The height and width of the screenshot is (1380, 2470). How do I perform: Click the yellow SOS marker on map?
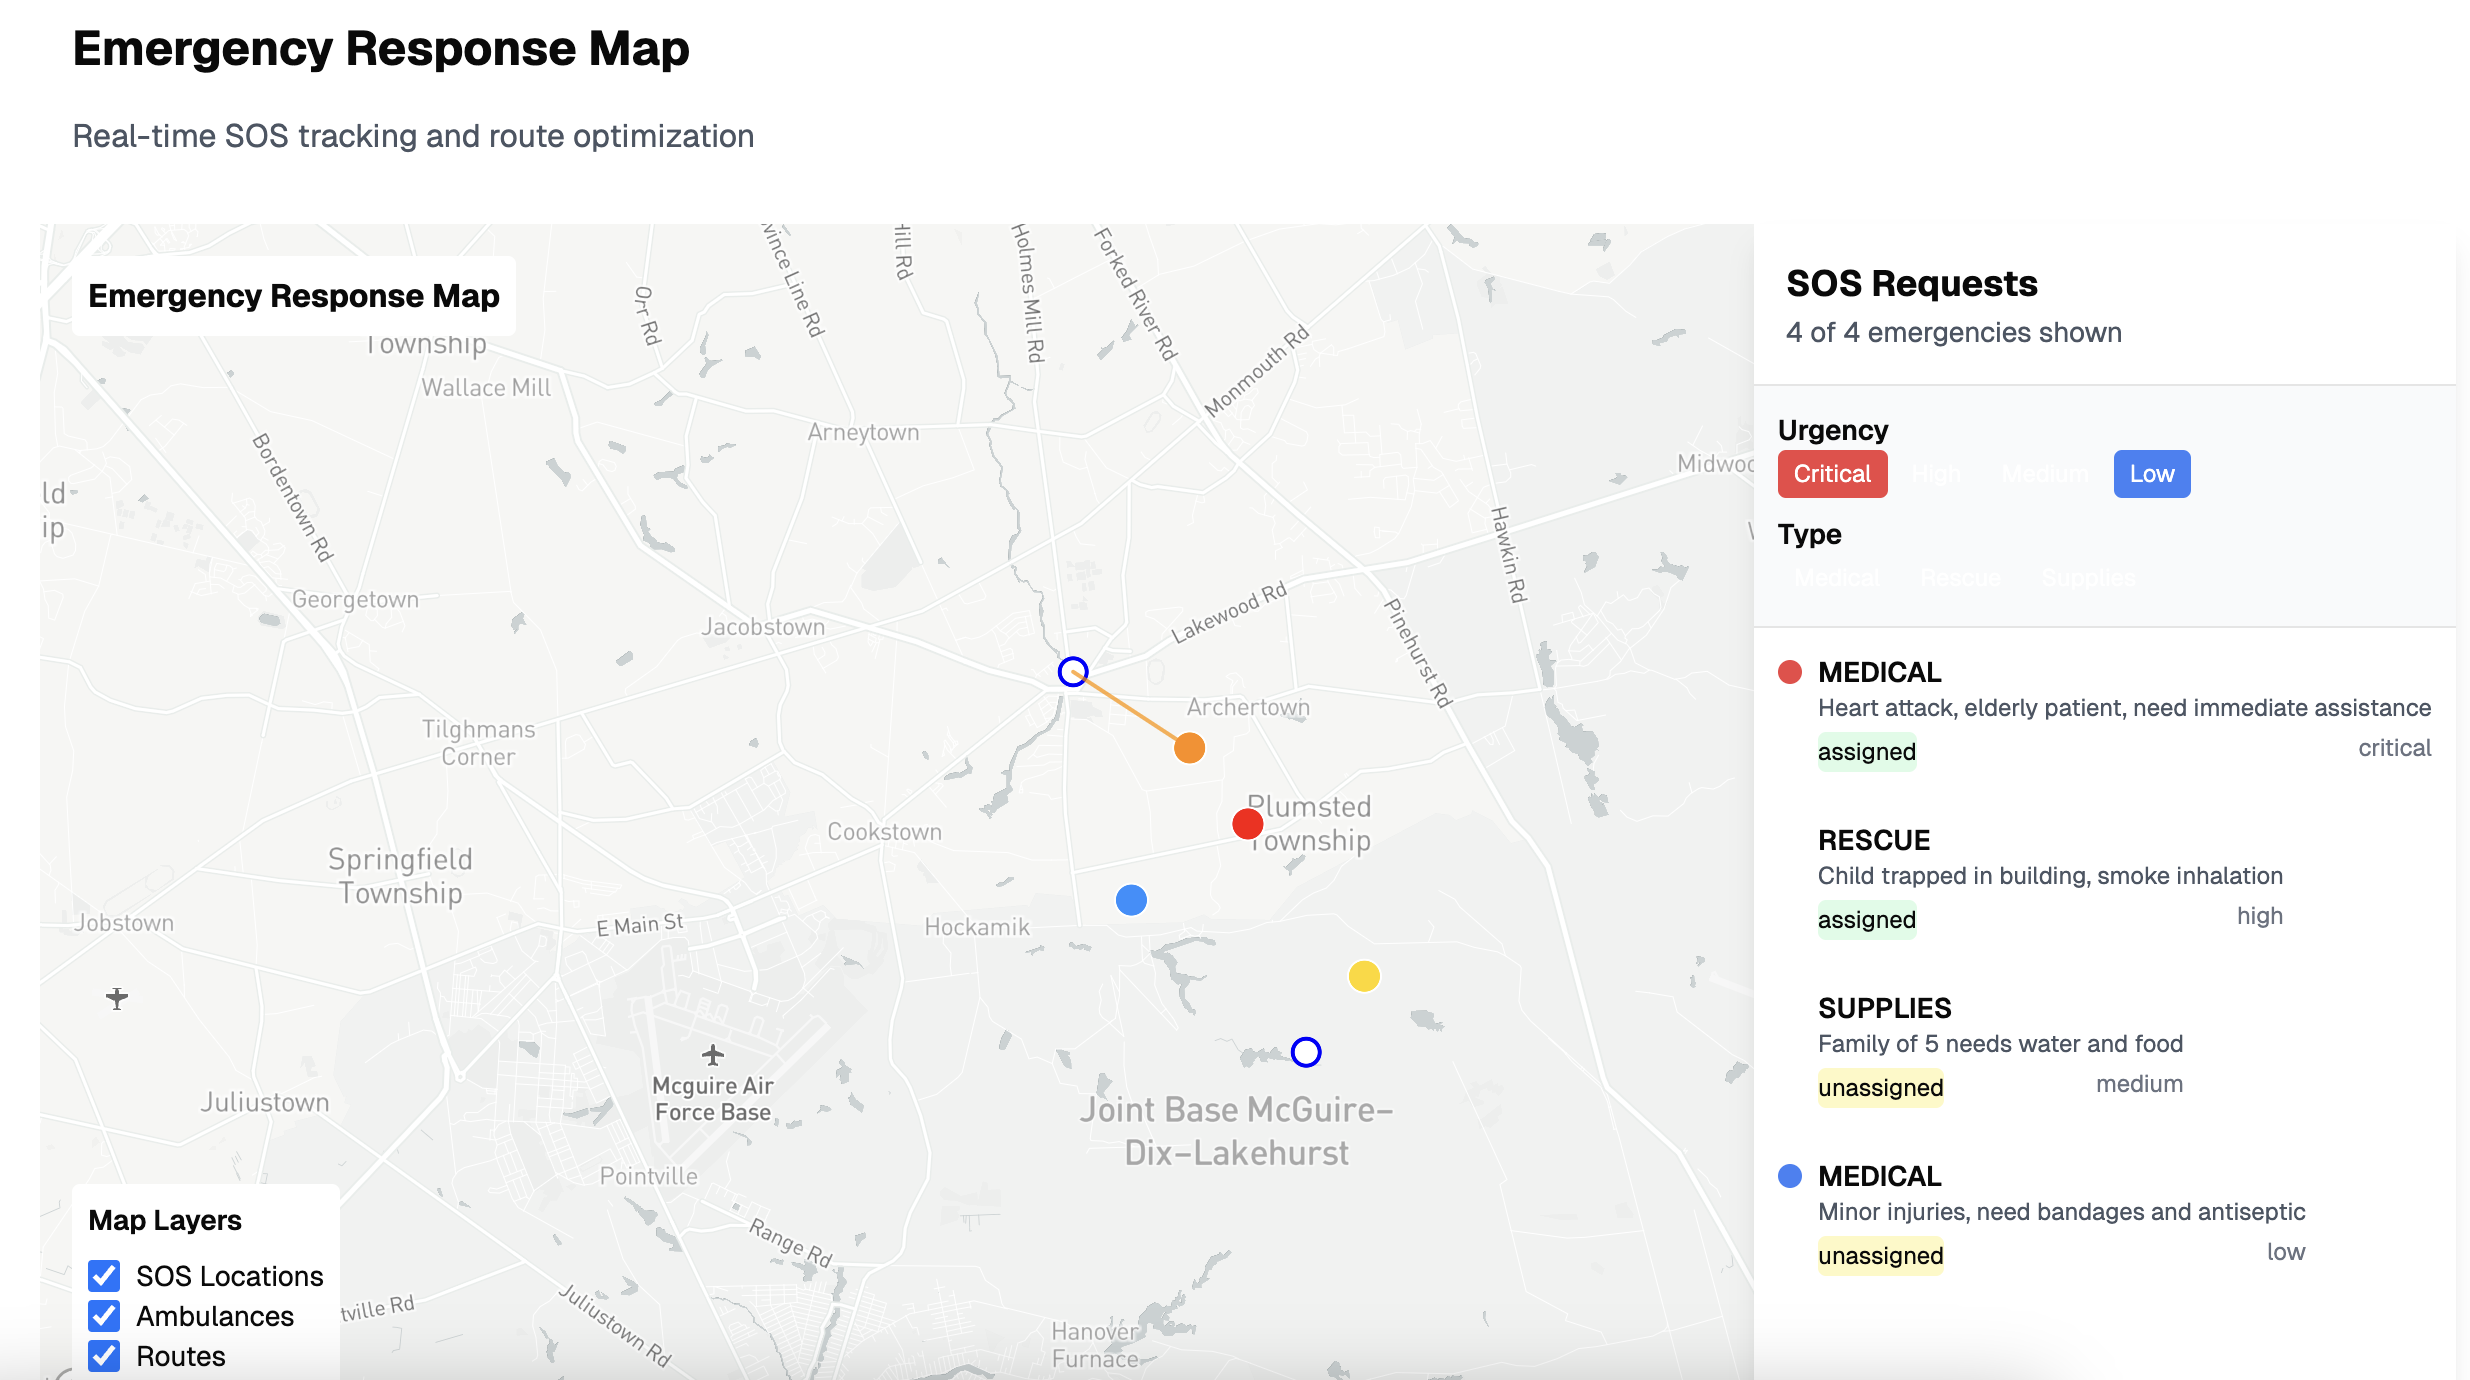(x=1364, y=976)
